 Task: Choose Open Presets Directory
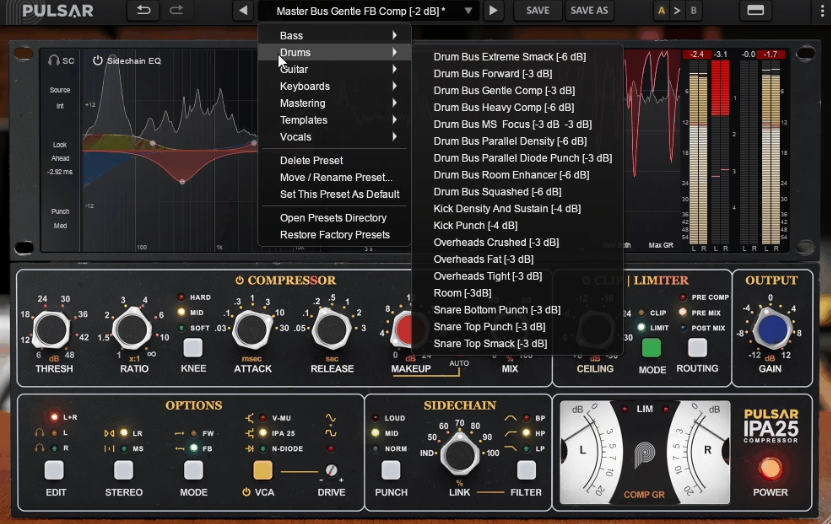pyautogui.click(x=334, y=218)
